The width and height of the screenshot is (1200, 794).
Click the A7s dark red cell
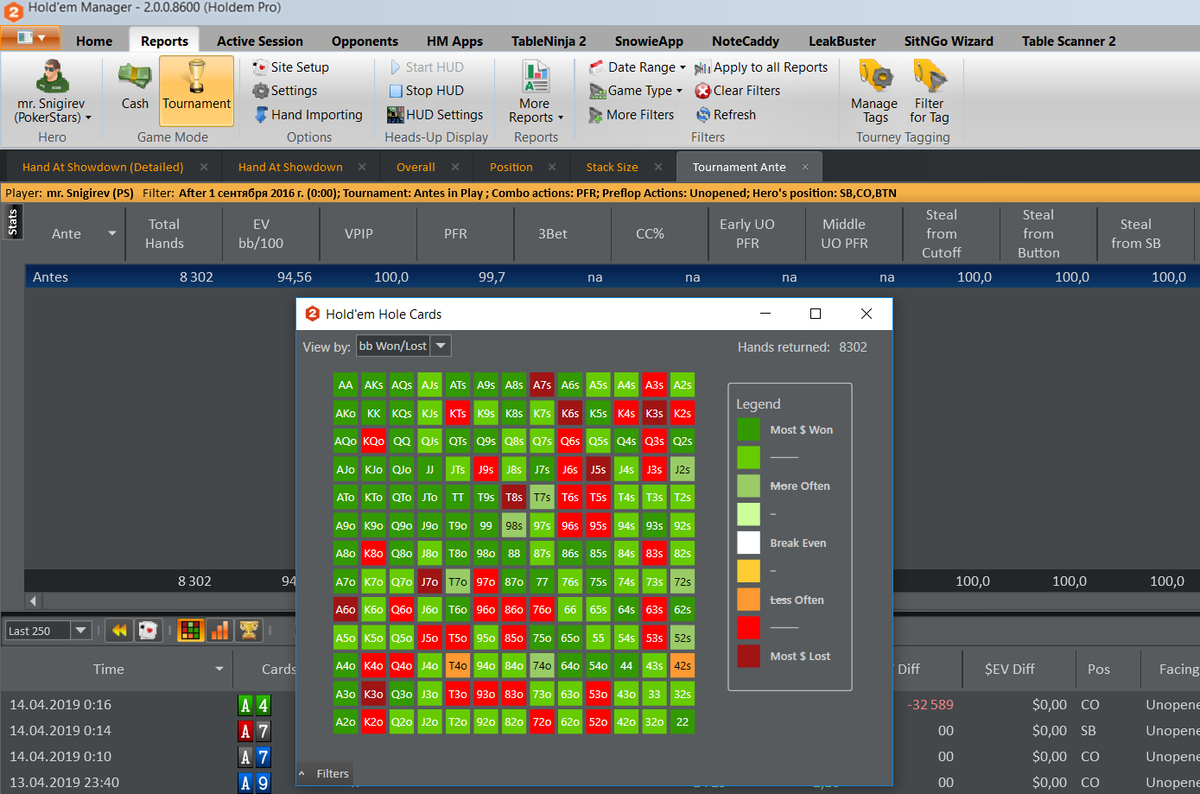[542, 385]
